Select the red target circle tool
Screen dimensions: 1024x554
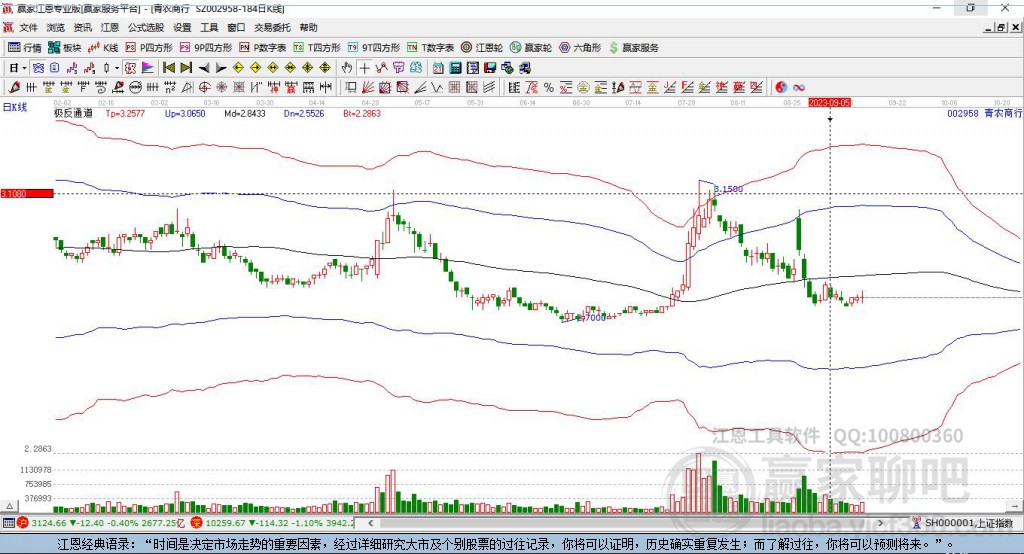point(204,88)
